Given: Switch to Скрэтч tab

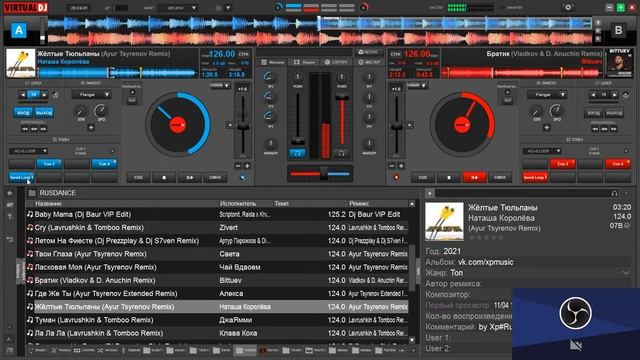Looking at the screenshot, I should pos(336,62).
